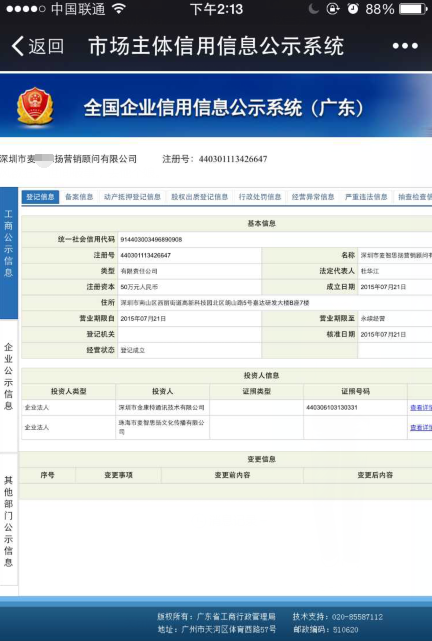Select the 工商公示信息 side tab
Screen dimensions: 432x641
(9, 253)
